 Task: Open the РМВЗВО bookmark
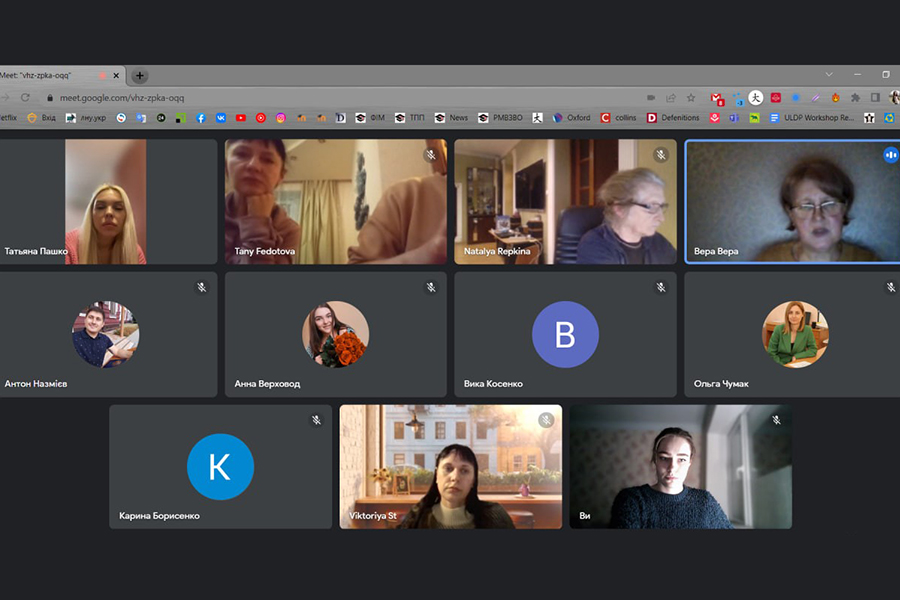click(x=501, y=118)
